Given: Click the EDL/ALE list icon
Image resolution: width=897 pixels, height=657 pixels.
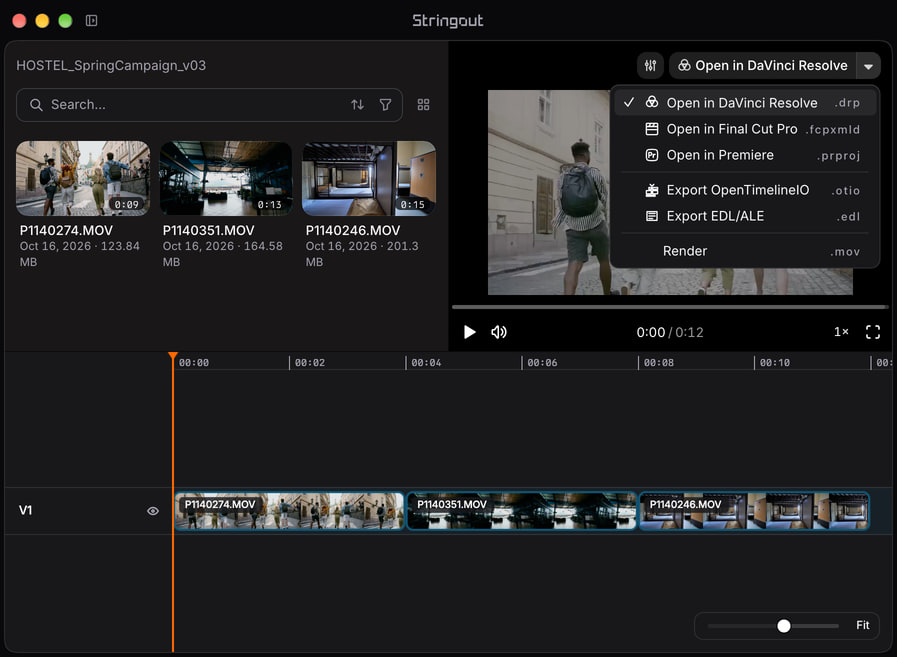Looking at the screenshot, I should coord(652,216).
